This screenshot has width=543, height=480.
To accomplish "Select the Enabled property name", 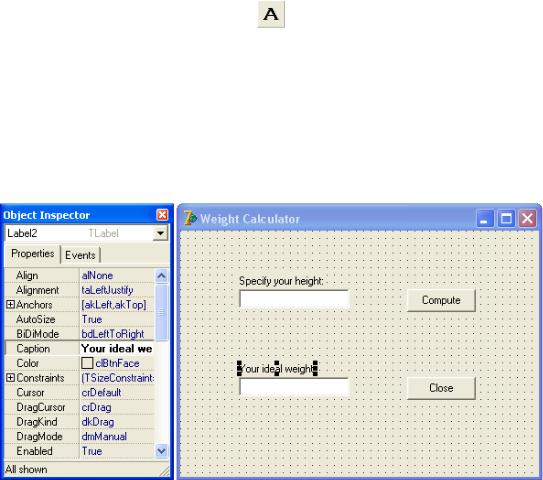I will click(x=34, y=451).
